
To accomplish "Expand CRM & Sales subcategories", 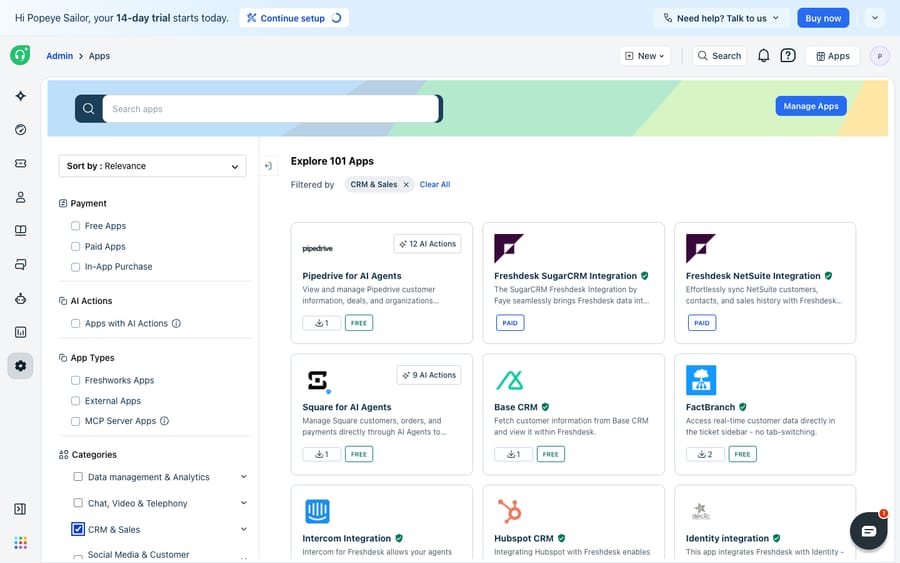I will tap(243, 529).
